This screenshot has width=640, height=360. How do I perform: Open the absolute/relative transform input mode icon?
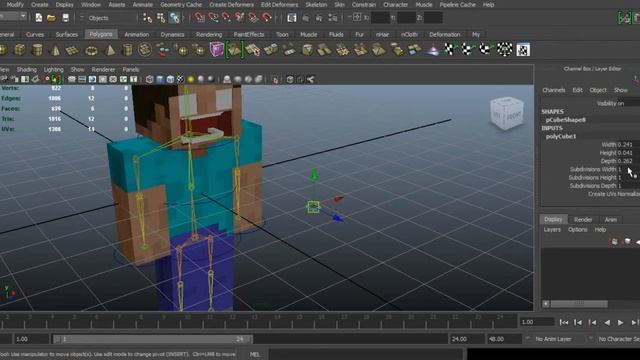[356, 18]
